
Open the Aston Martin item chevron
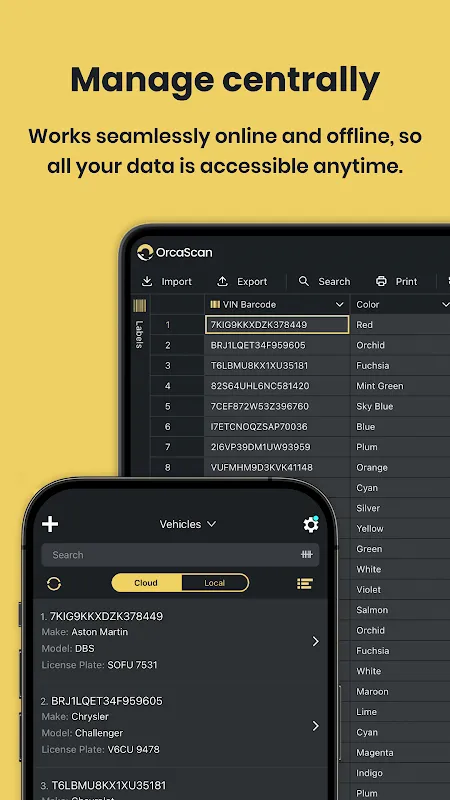[x=316, y=641]
